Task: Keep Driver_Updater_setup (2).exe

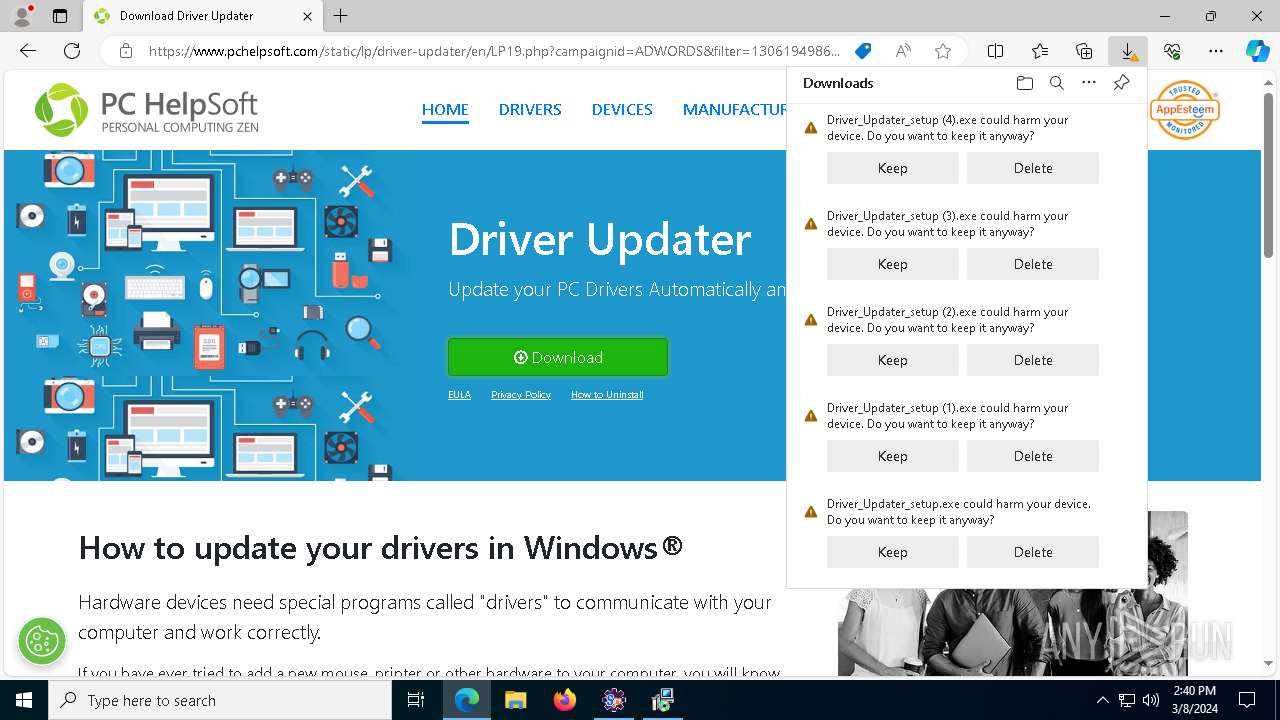Action: tap(893, 360)
